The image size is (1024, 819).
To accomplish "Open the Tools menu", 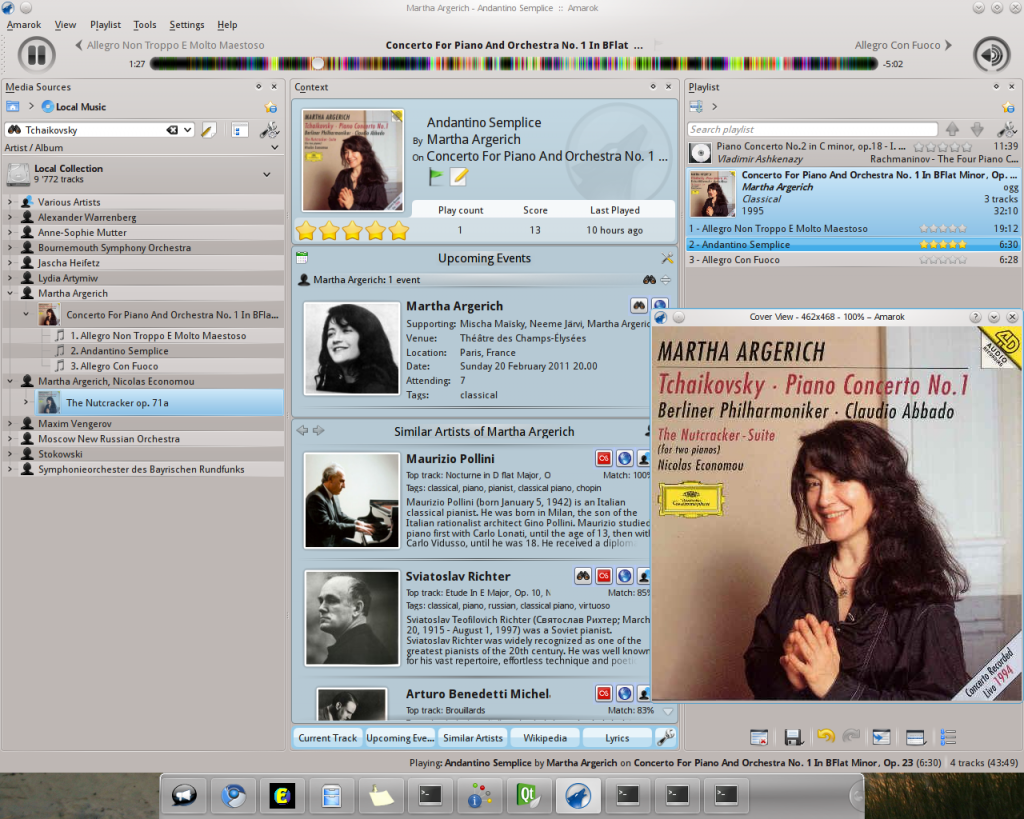I will tap(145, 25).
